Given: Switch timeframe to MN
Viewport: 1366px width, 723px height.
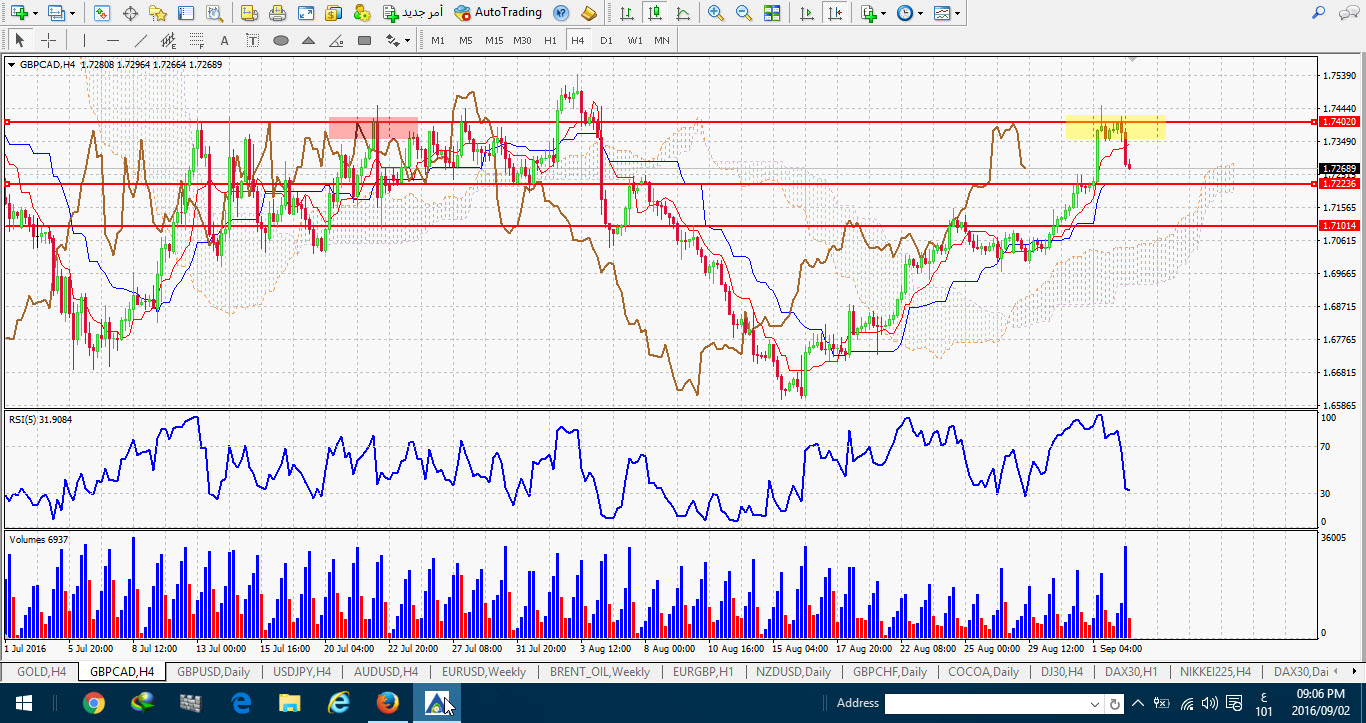Looking at the screenshot, I should [x=662, y=40].
